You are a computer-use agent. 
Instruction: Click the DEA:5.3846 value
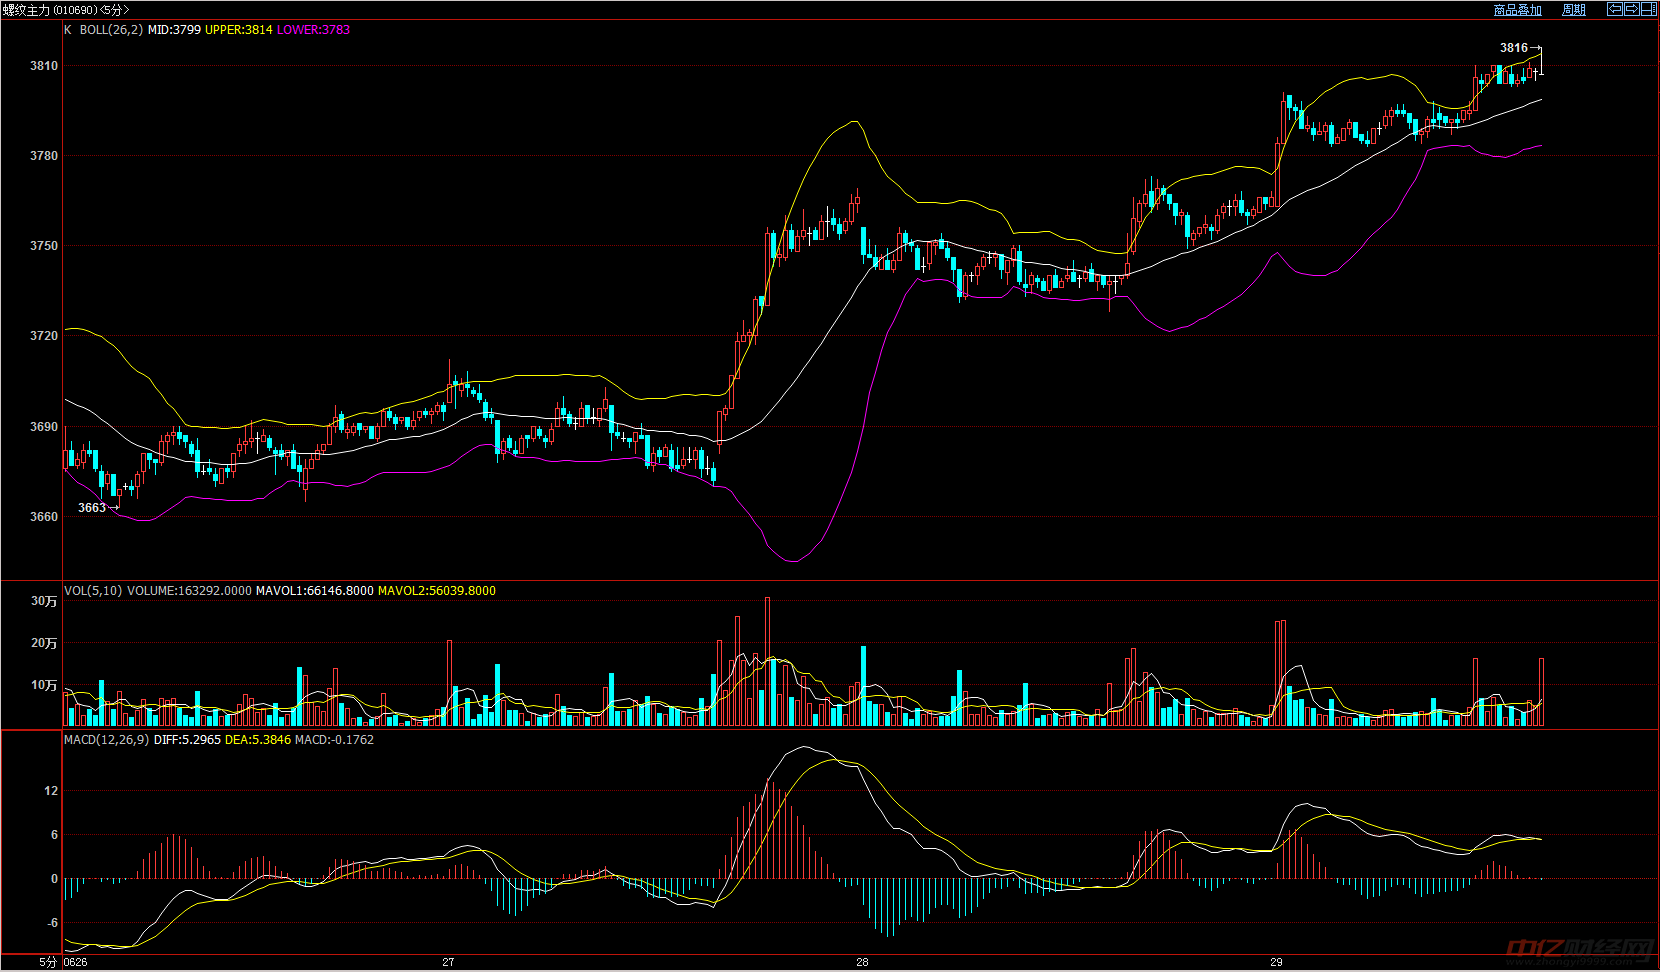coord(258,740)
